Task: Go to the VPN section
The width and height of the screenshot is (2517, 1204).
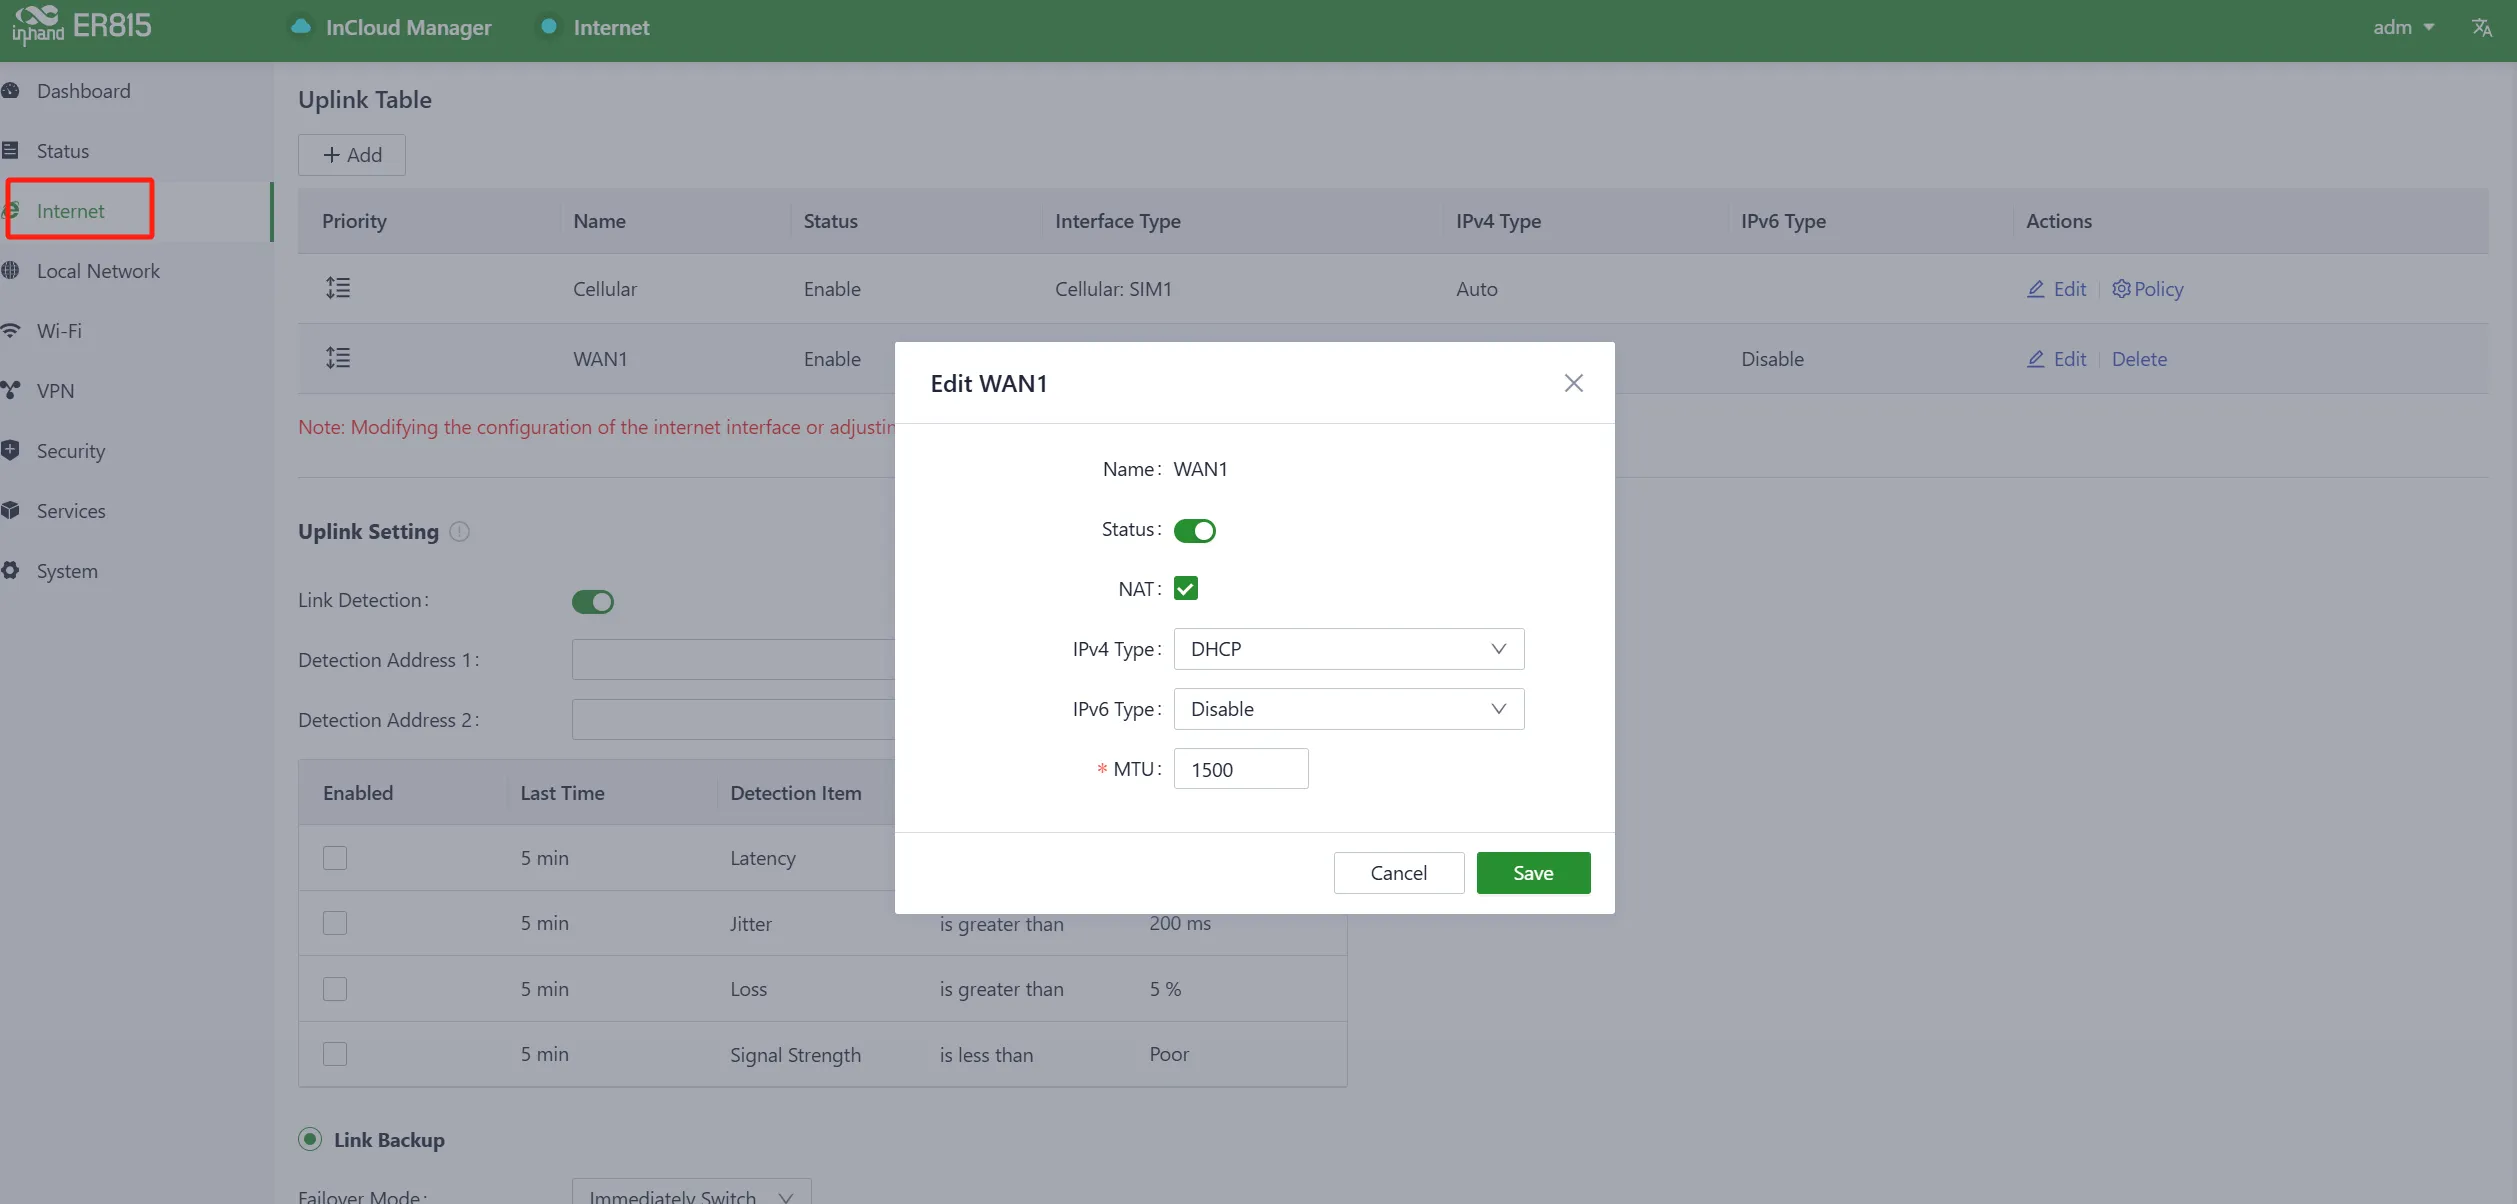Action: (55, 391)
